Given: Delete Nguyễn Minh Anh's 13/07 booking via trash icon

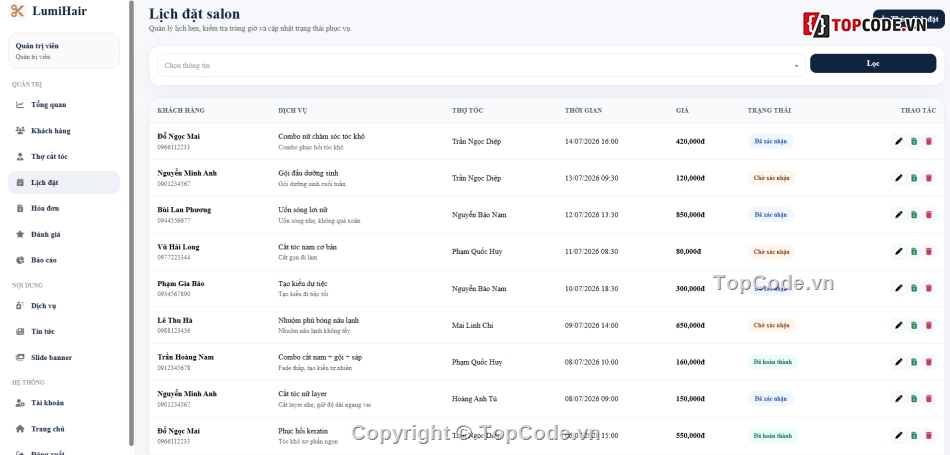Looking at the screenshot, I should point(929,178).
